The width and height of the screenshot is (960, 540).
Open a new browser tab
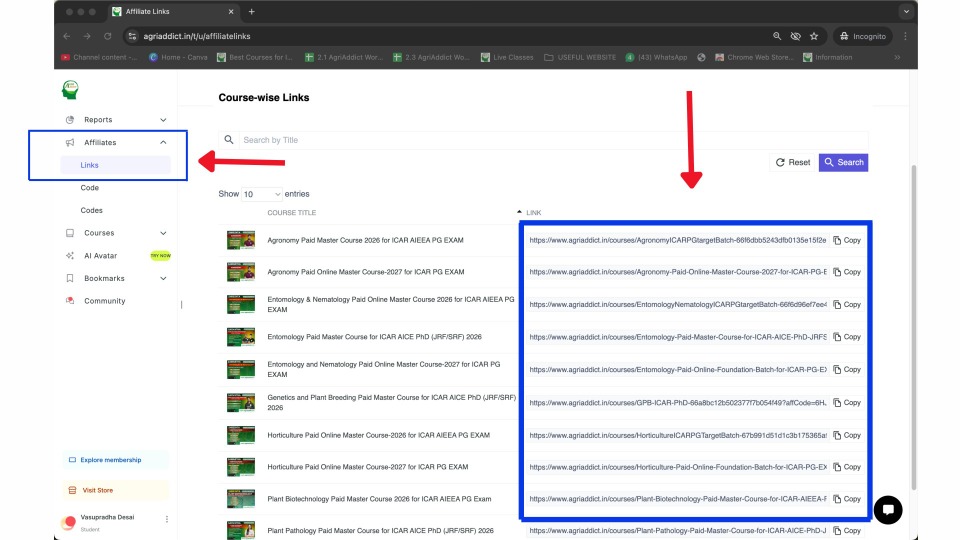(251, 11)
